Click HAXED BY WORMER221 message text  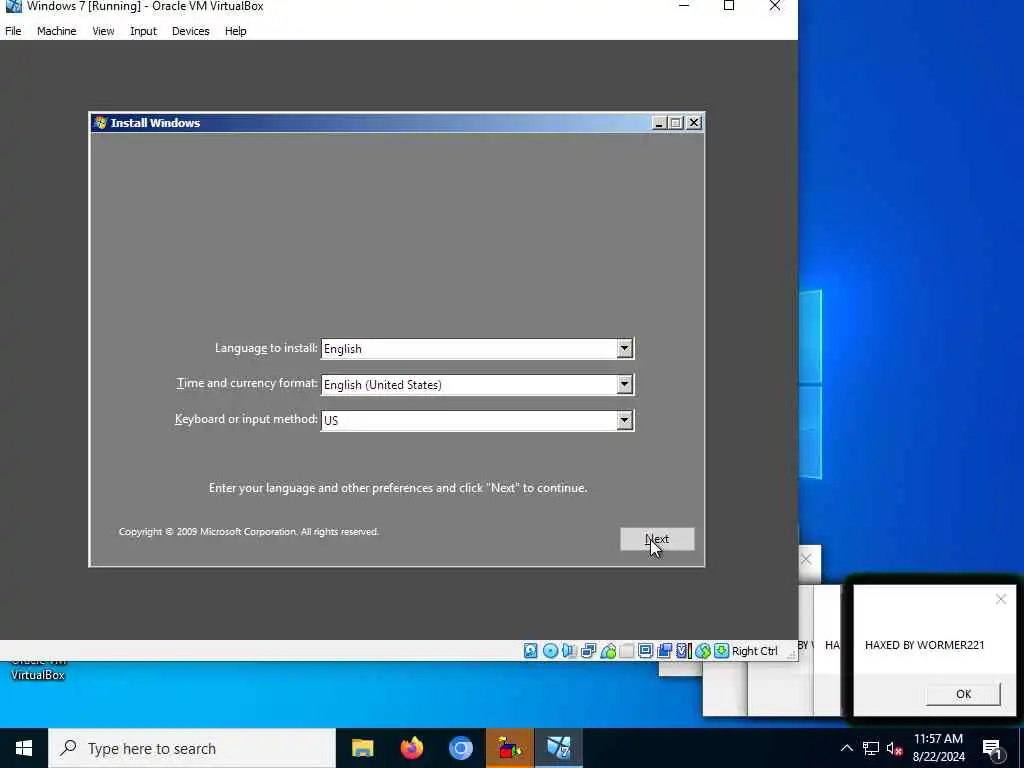[924, 645]
